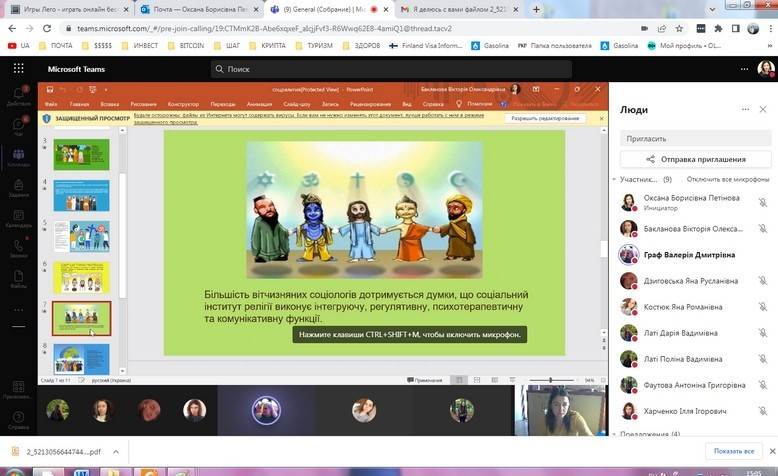Bookmark this page with the star icon

point(679,28)
